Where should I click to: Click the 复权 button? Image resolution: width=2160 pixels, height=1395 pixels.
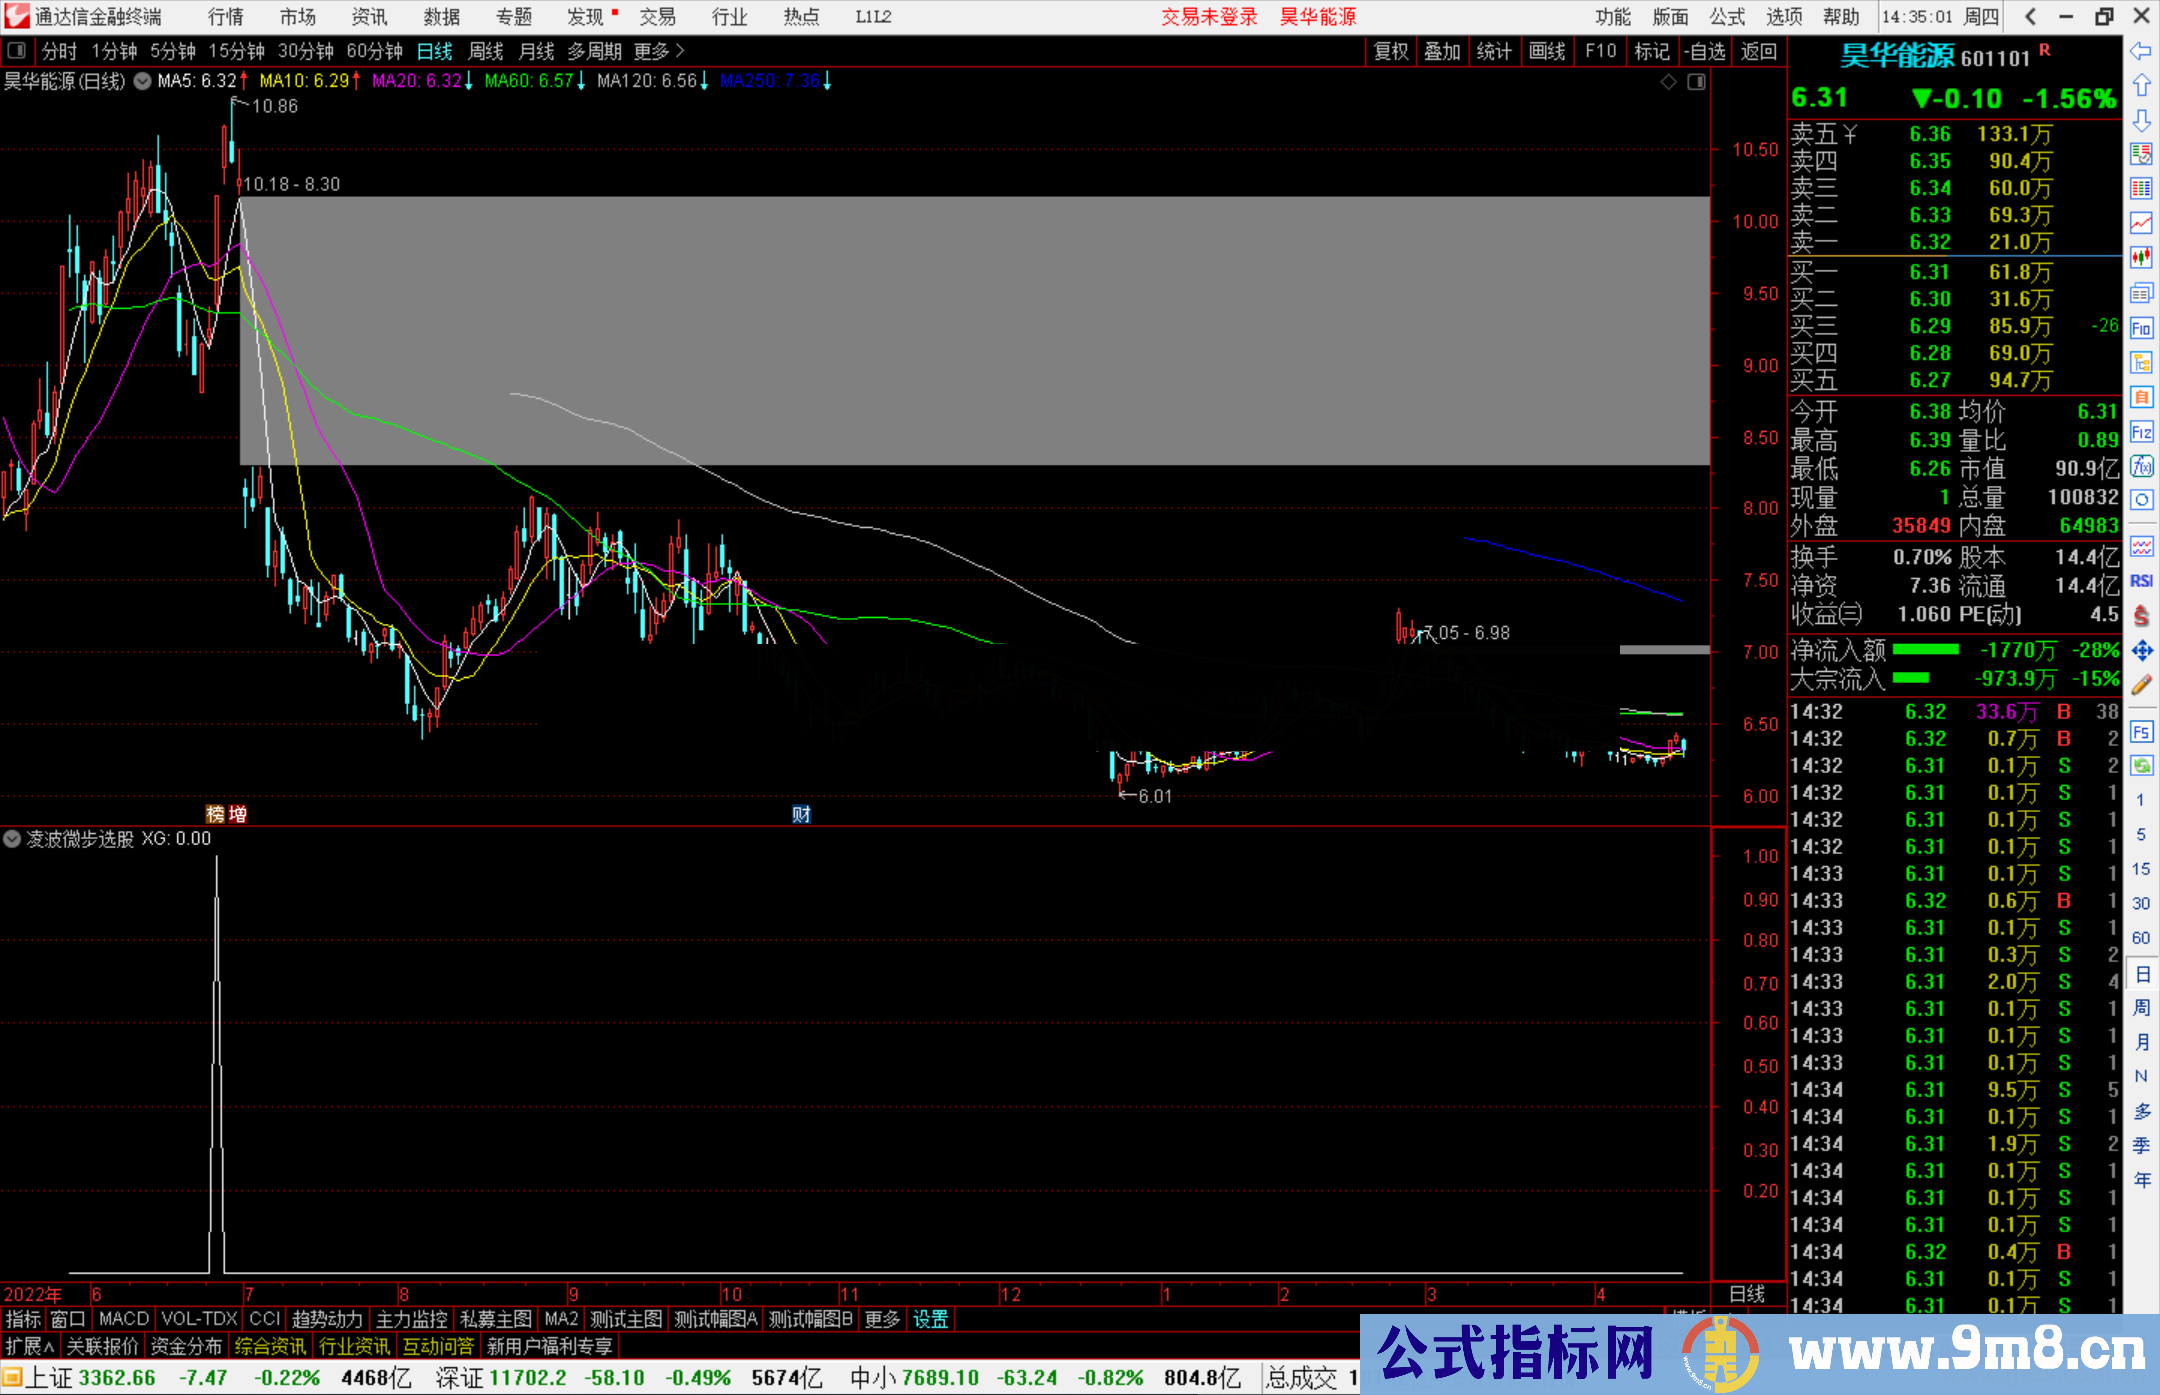coord(1391,51)
